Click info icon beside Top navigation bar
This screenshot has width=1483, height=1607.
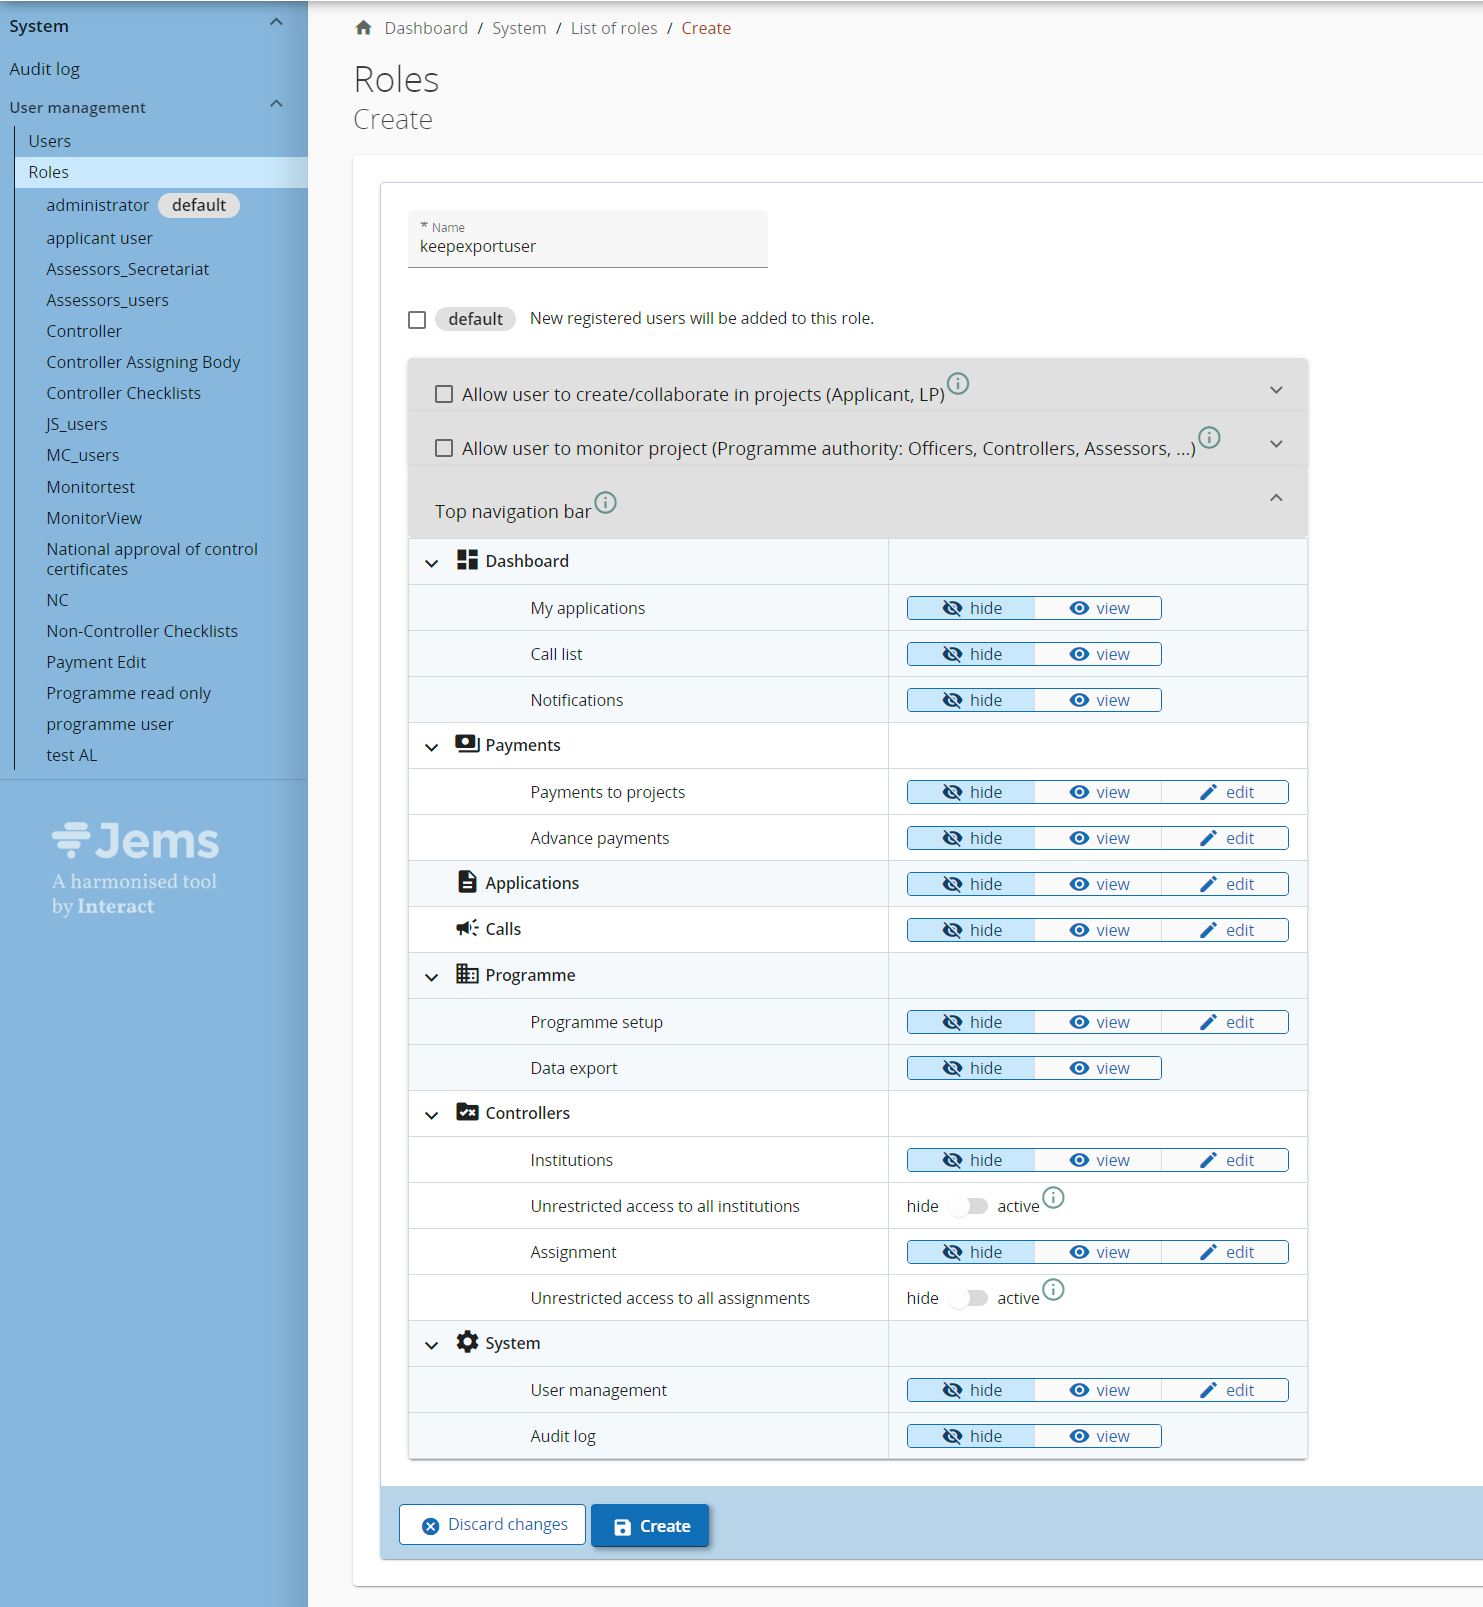pyautogui.click(x=605, y=502)
